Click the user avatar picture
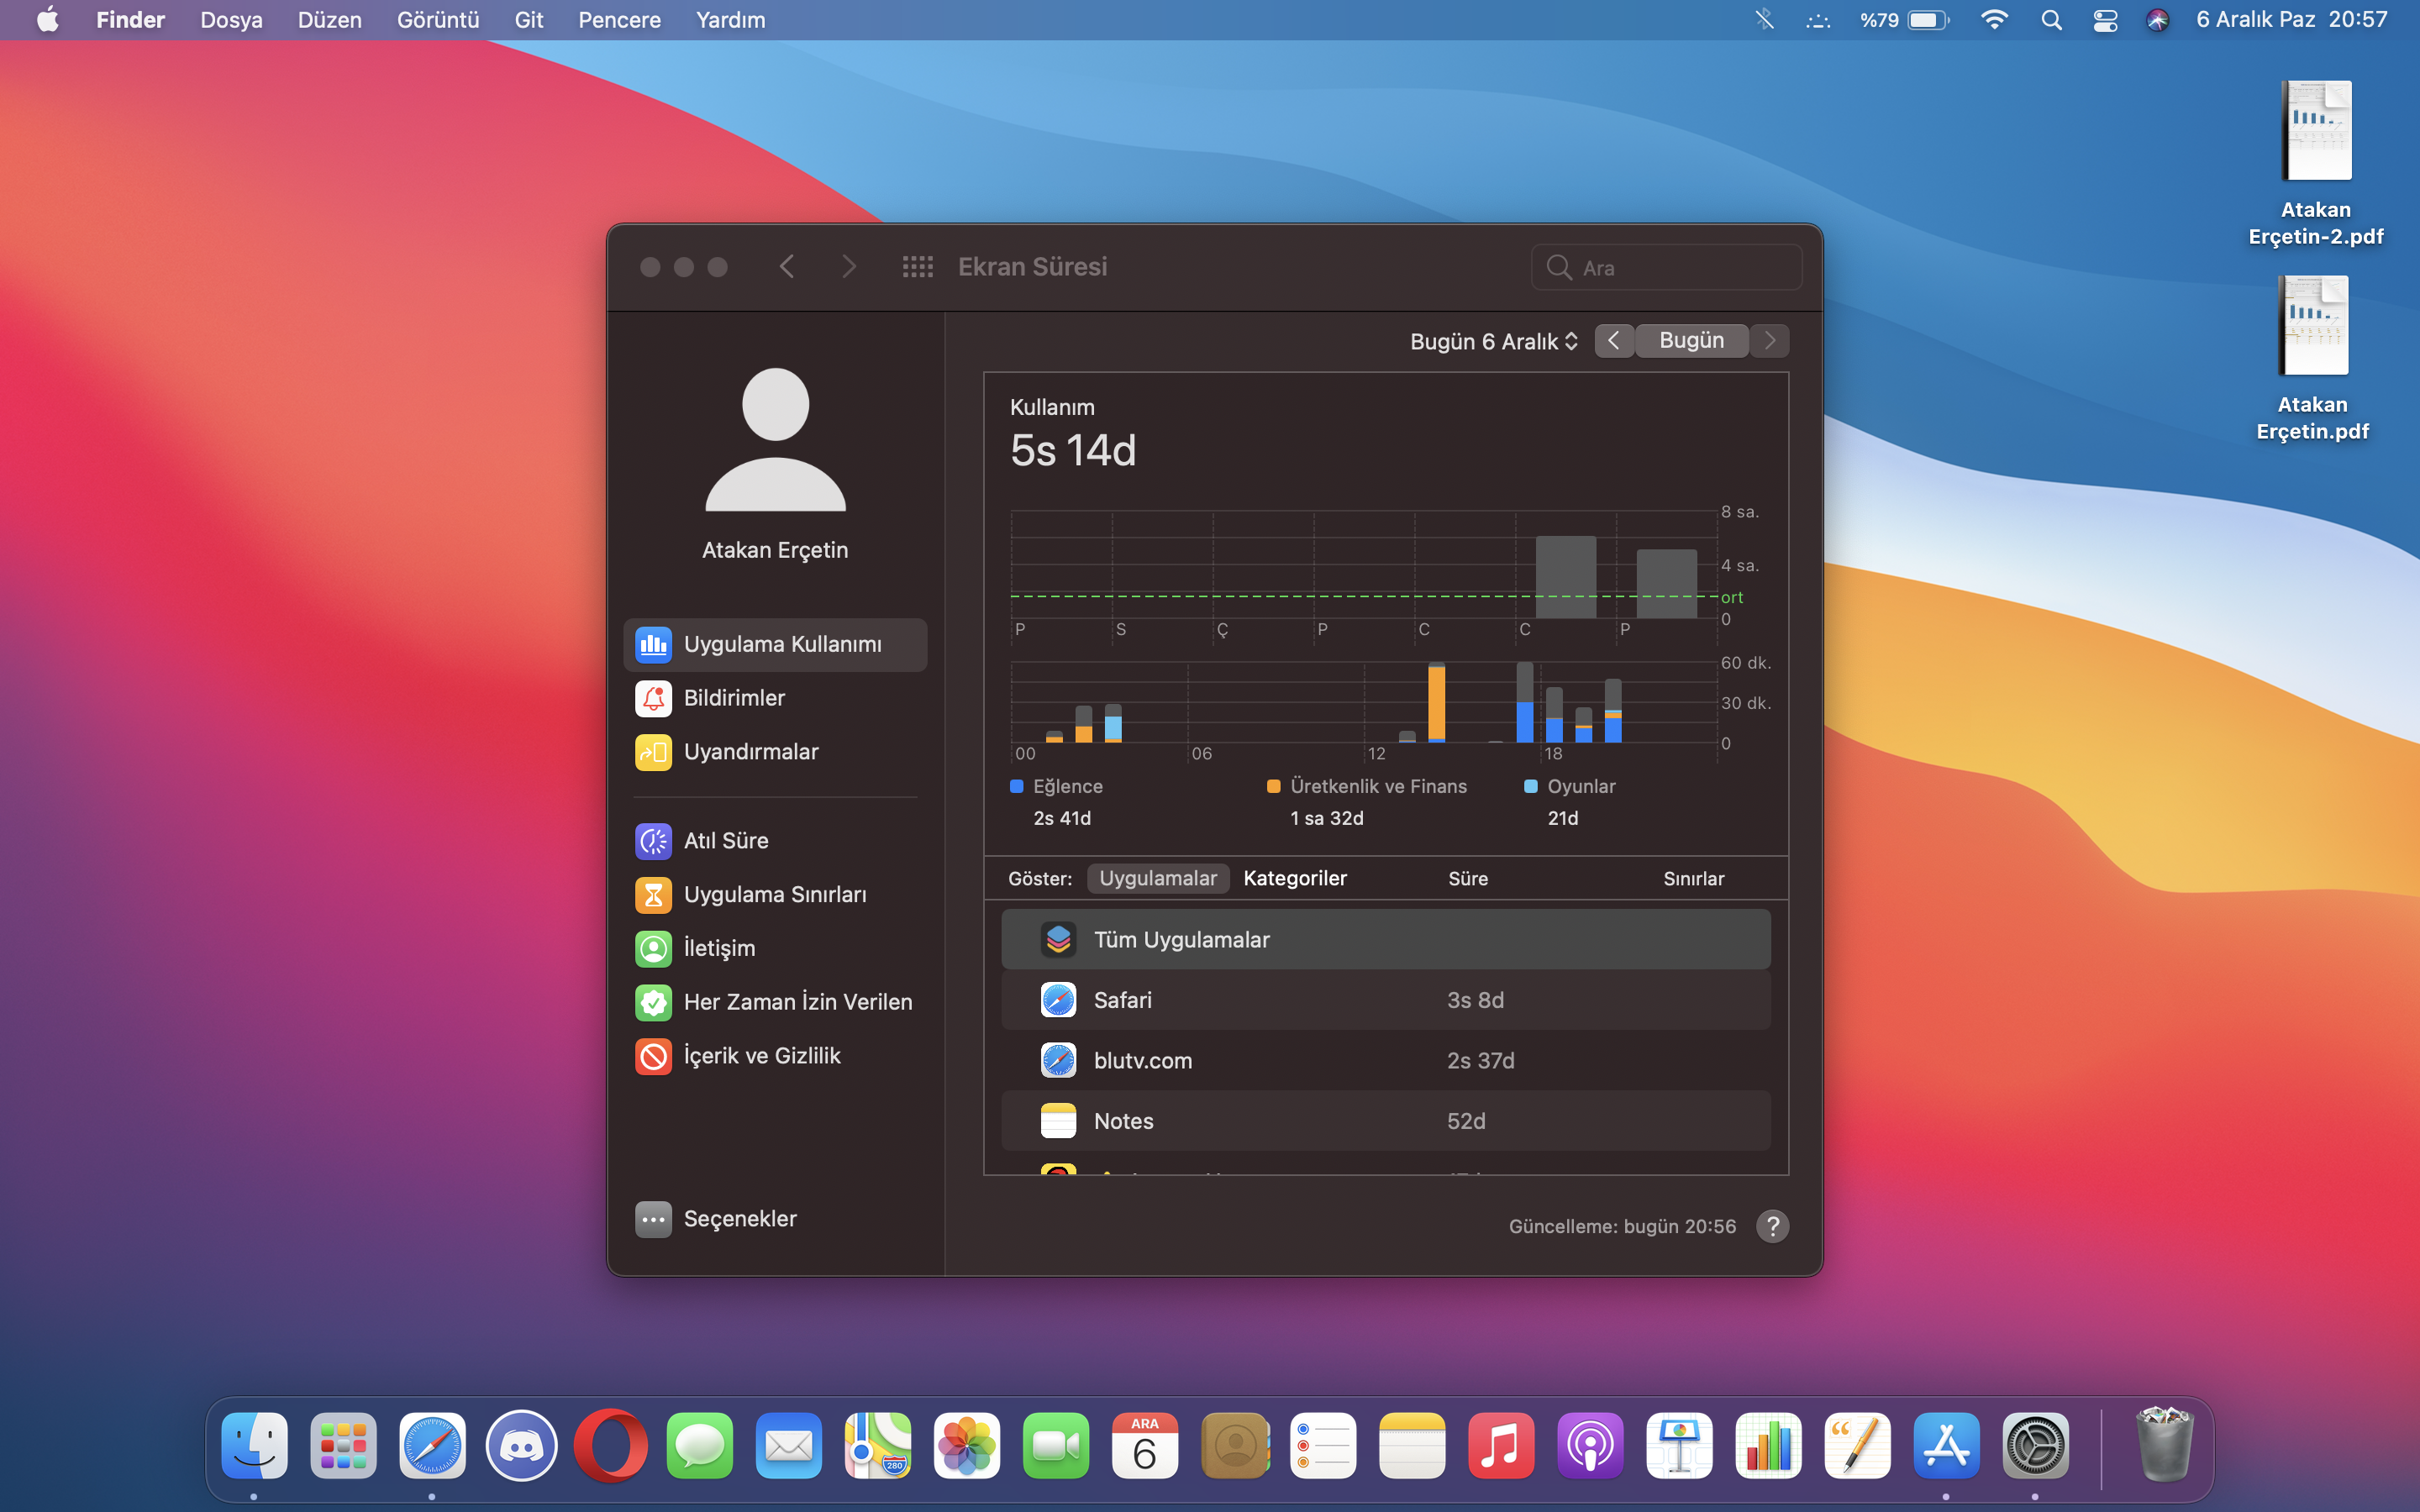This screenshot has height=1512, width=2420. pyautogui.click(x=775, y=440)
